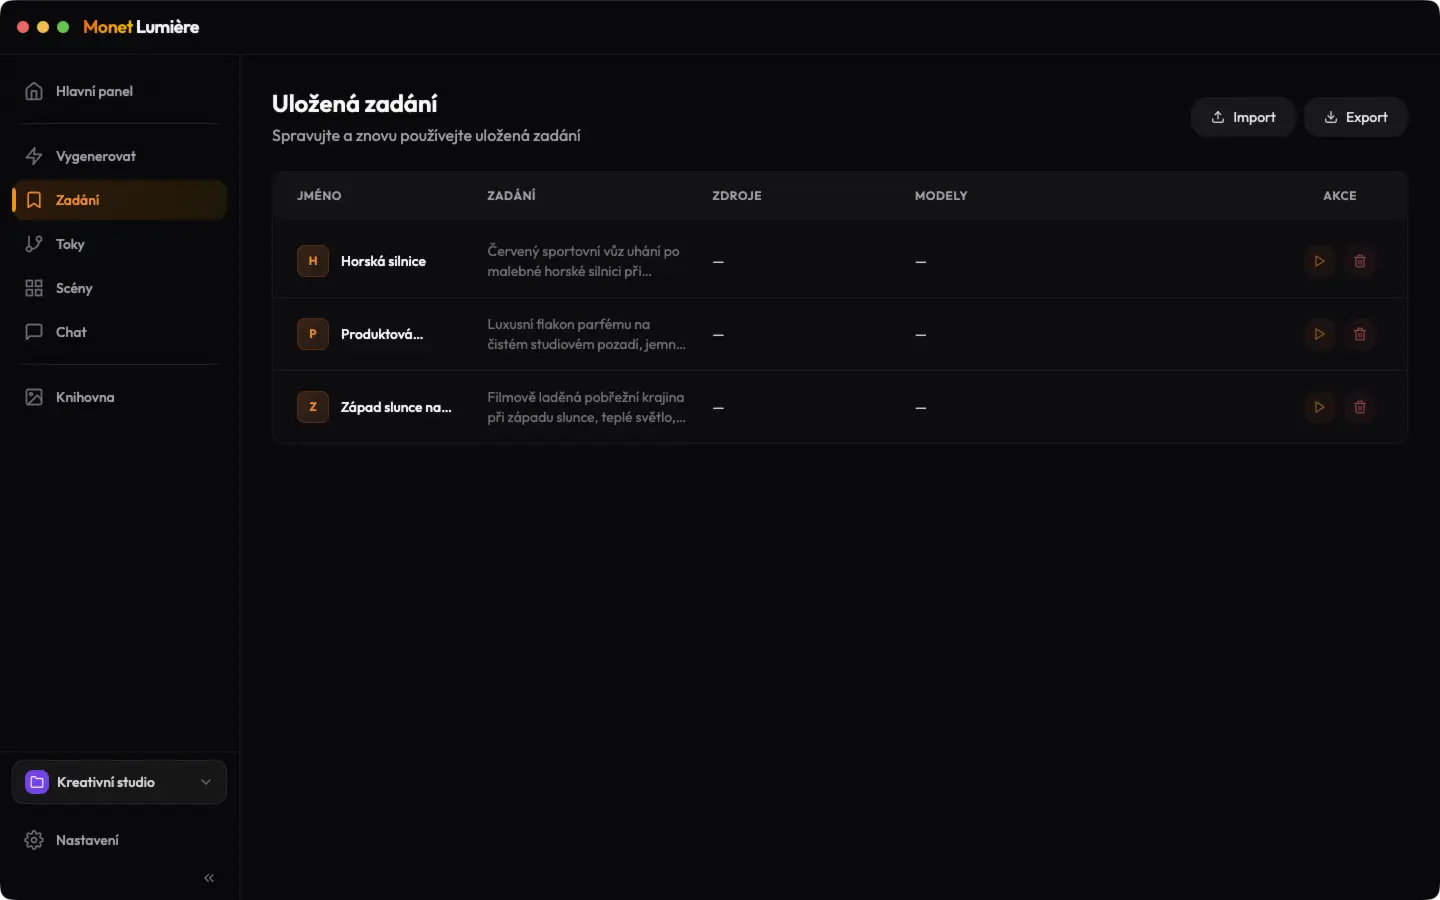Image resolution: width=1440 pixels, height=900 pixels.
Task: Open the Kreativní studio workspace dropdown
Action: (x=119, y=782)
